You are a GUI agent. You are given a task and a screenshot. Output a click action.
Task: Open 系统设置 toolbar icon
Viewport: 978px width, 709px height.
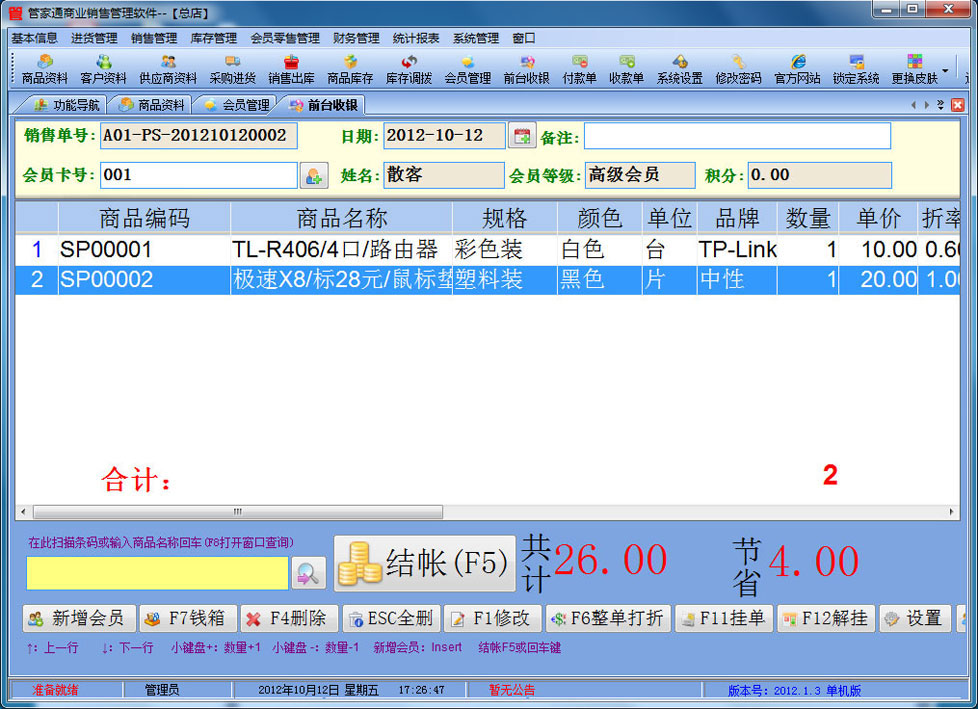679,69
